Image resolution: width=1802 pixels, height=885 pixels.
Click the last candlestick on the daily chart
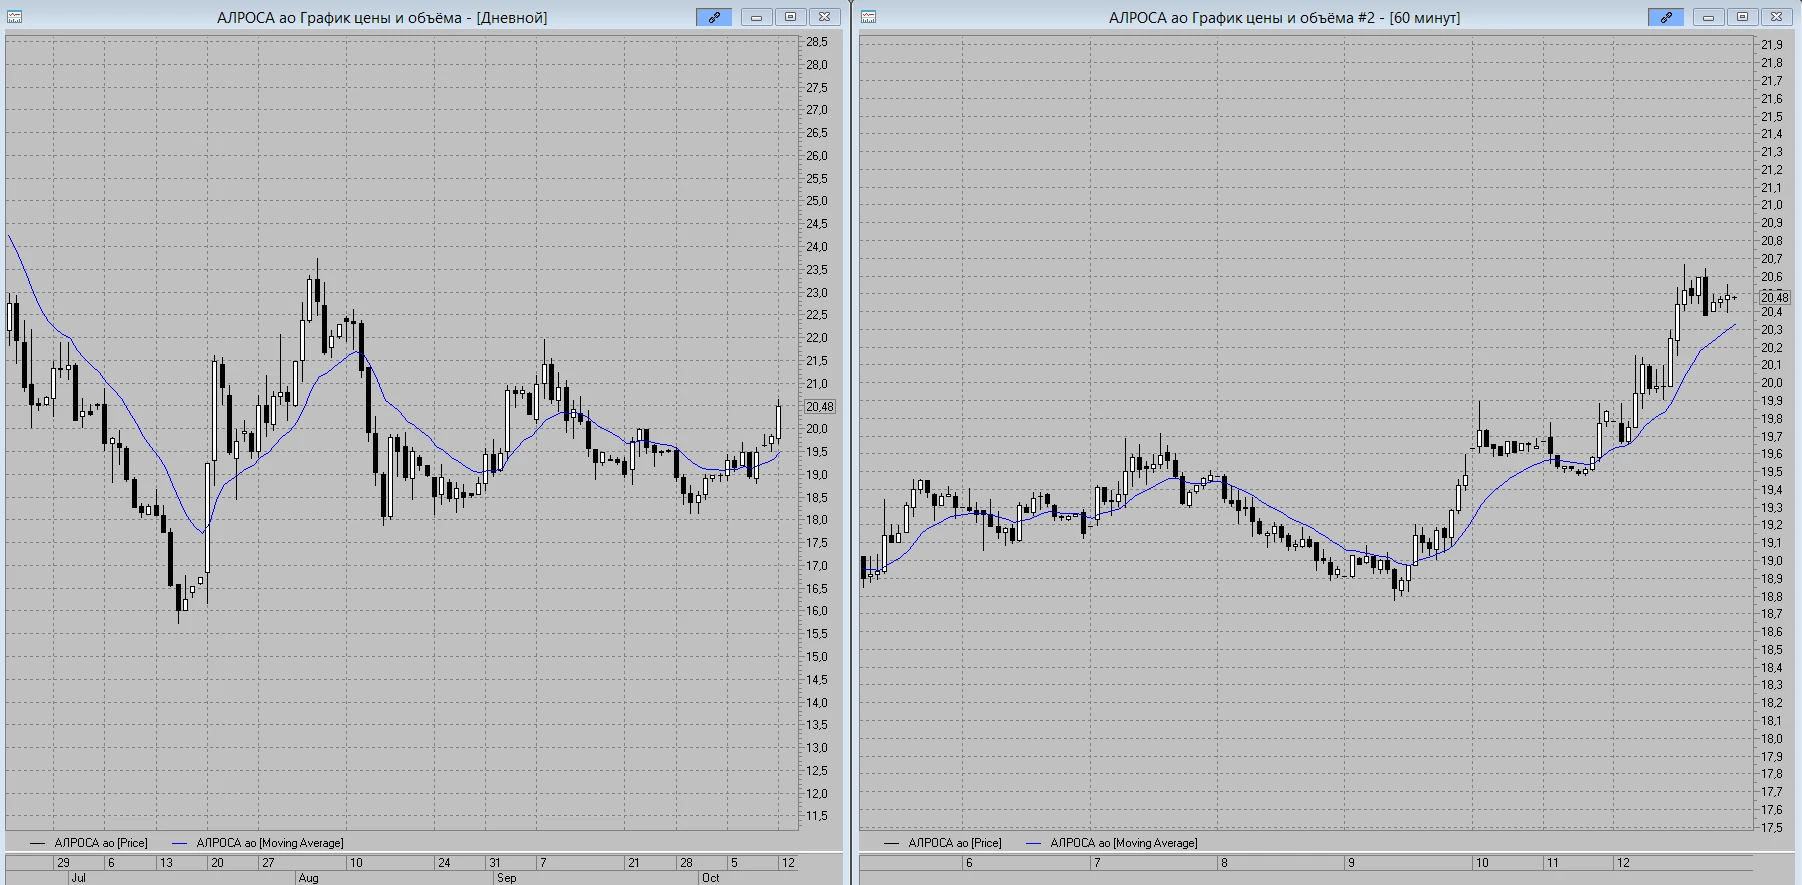(778, 422)
